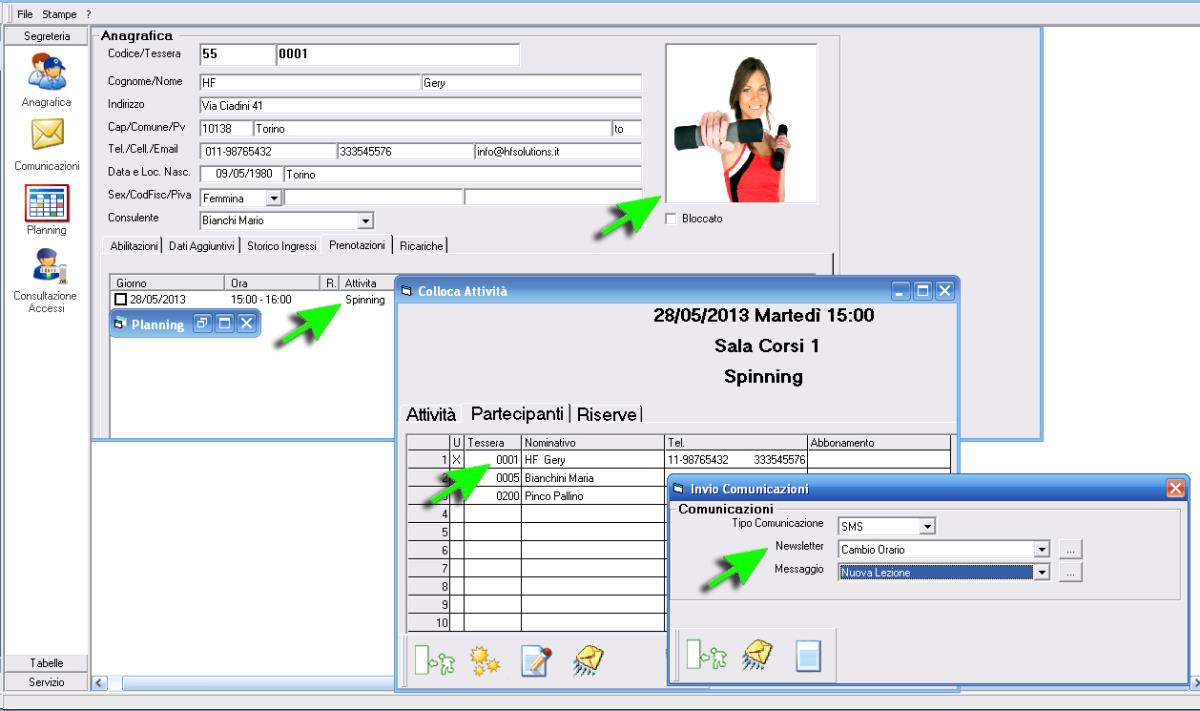
Task: Open the Newsletter Cambio Orario dropdown
Action: pyautogui.click(x=1041, y=549)
